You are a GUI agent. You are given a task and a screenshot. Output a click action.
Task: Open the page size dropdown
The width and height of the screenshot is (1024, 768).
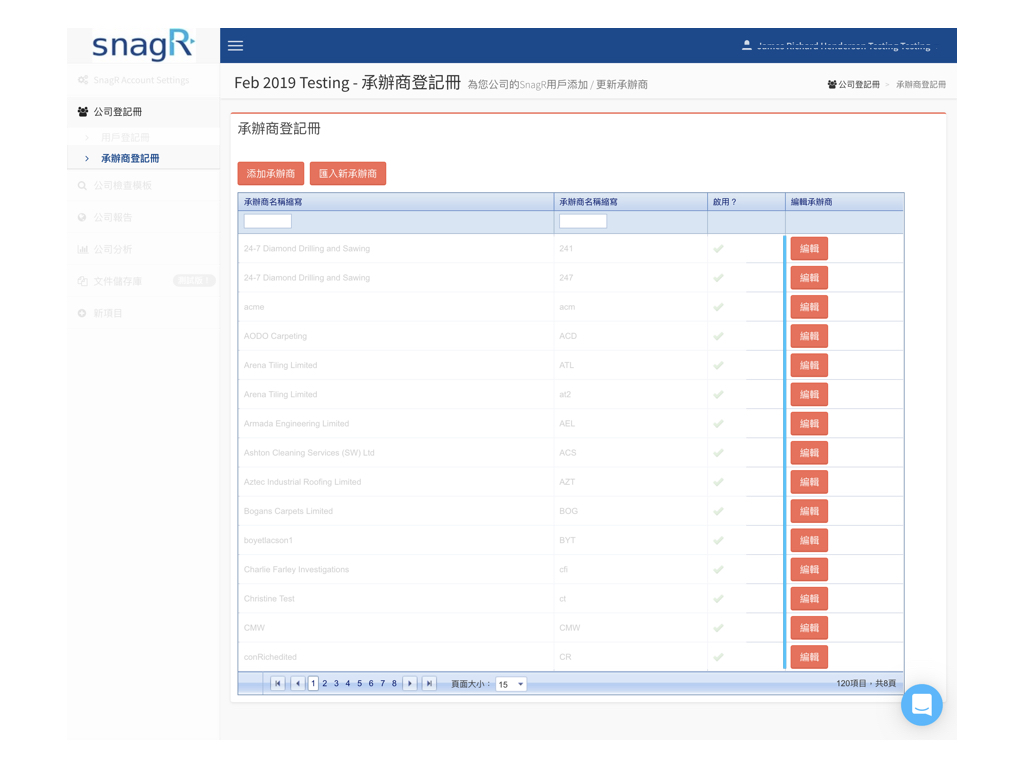tap(511, 684)
